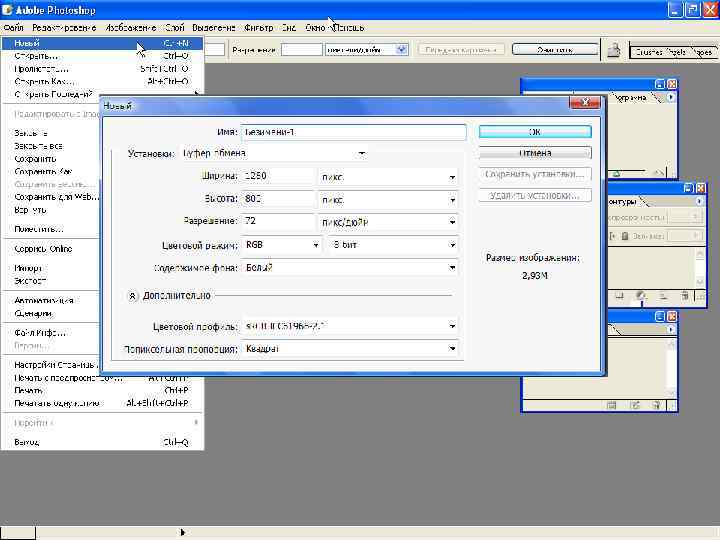This screenshot has width=720, height=540.
Task: Open the Выделение menu
Action: click(x=214, y=28)
